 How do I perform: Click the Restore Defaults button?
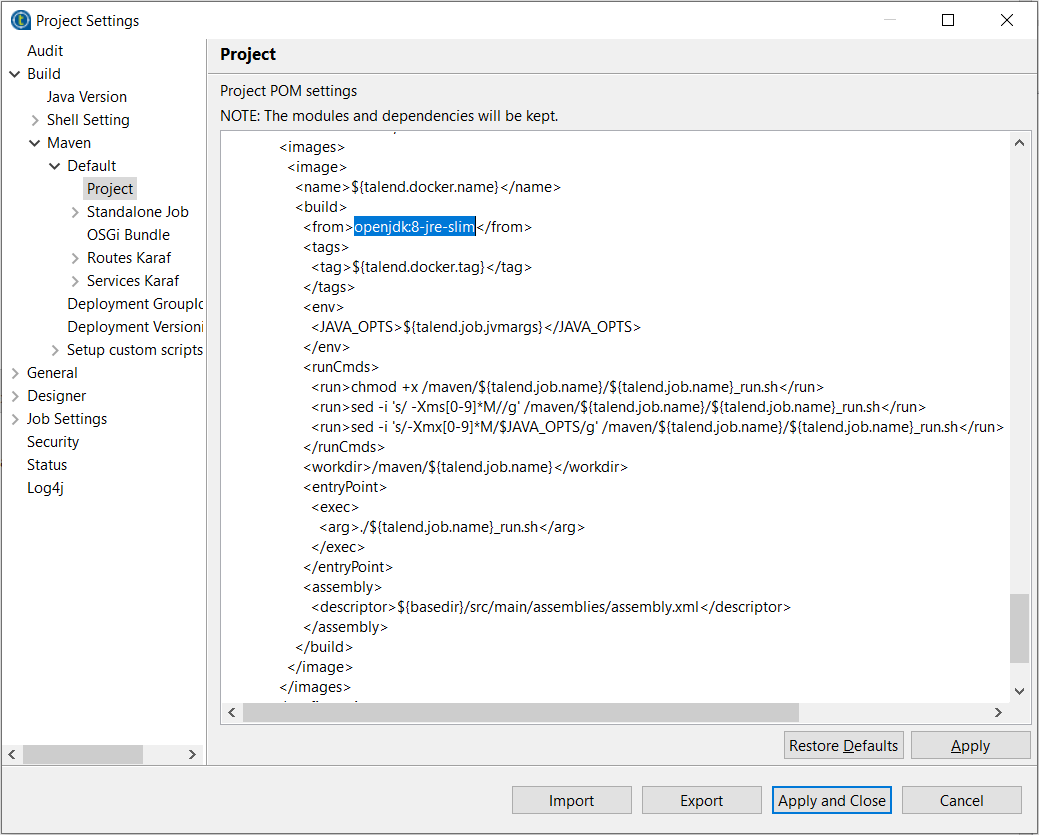[x=844, y=745]
